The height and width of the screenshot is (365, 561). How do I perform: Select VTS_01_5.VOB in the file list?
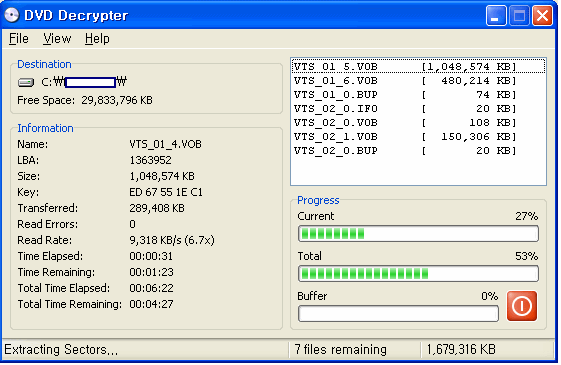pos(419,67)
